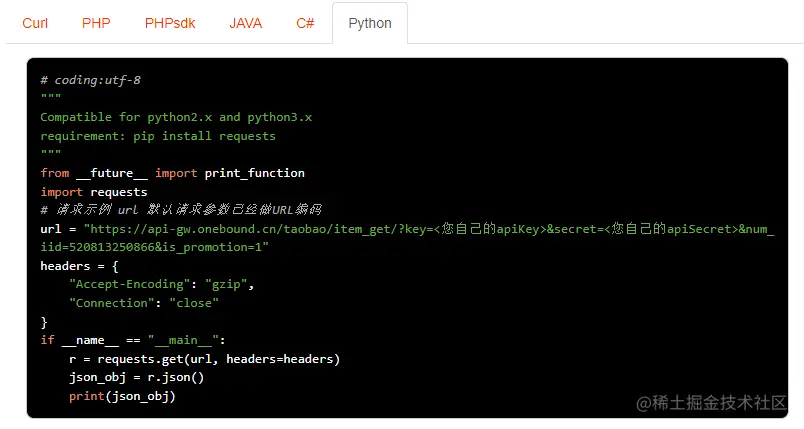The width and height of the screenshot is (804, 429).
Task: Click the print(json_obj) statement
Action: click(x=122, y=396)
